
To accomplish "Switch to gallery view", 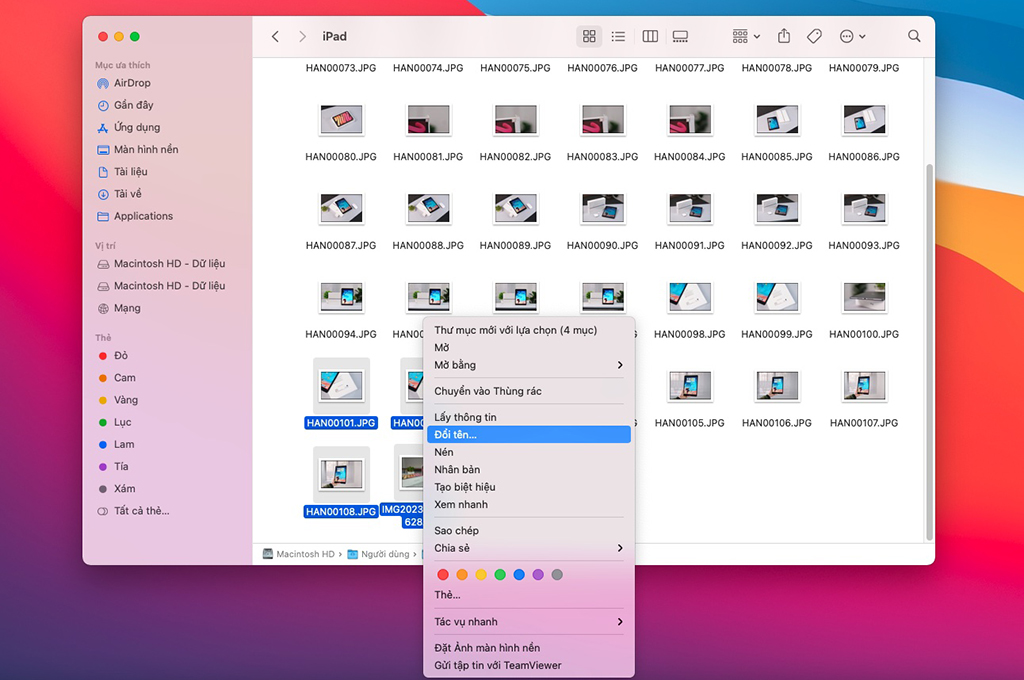I will tap(680, 37).
